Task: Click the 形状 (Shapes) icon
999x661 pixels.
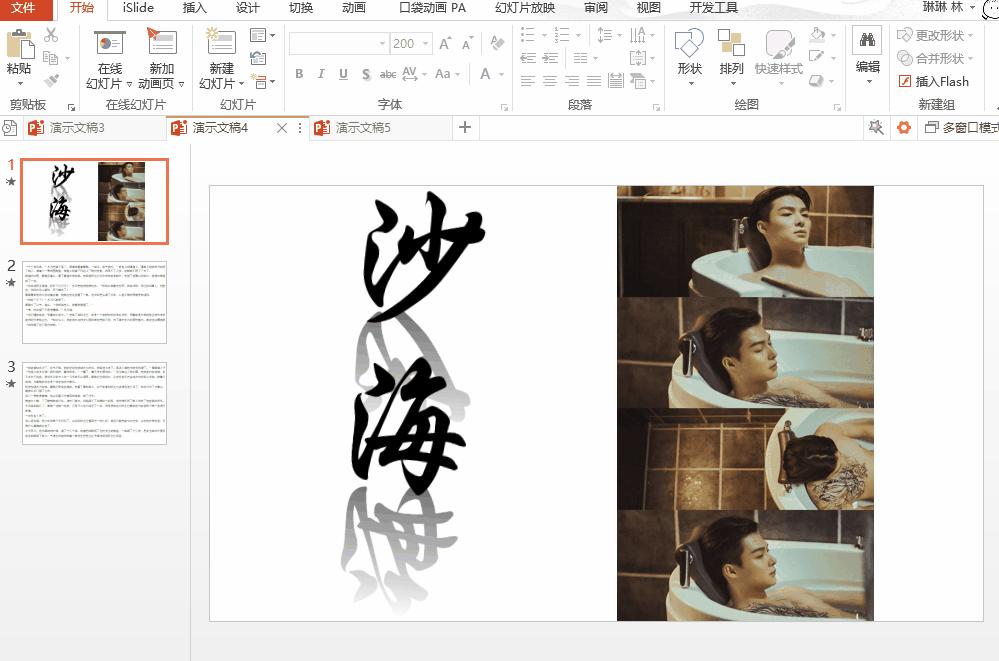Action: (x=690, y=45)
